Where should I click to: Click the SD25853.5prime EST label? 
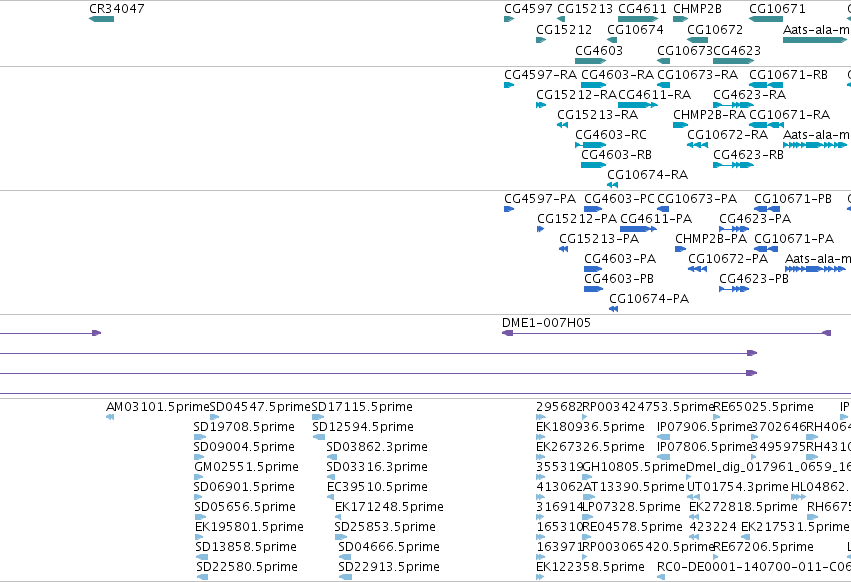pos(385,527)
